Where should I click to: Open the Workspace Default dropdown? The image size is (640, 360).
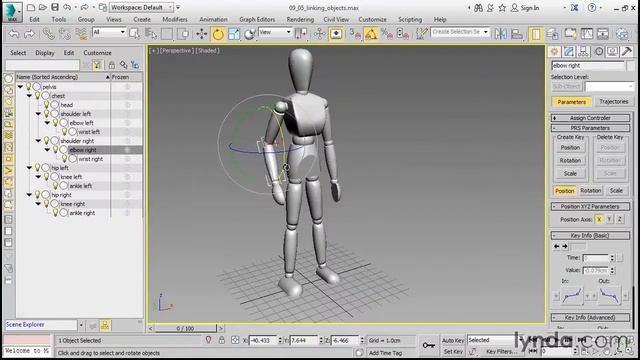point(142,7)
